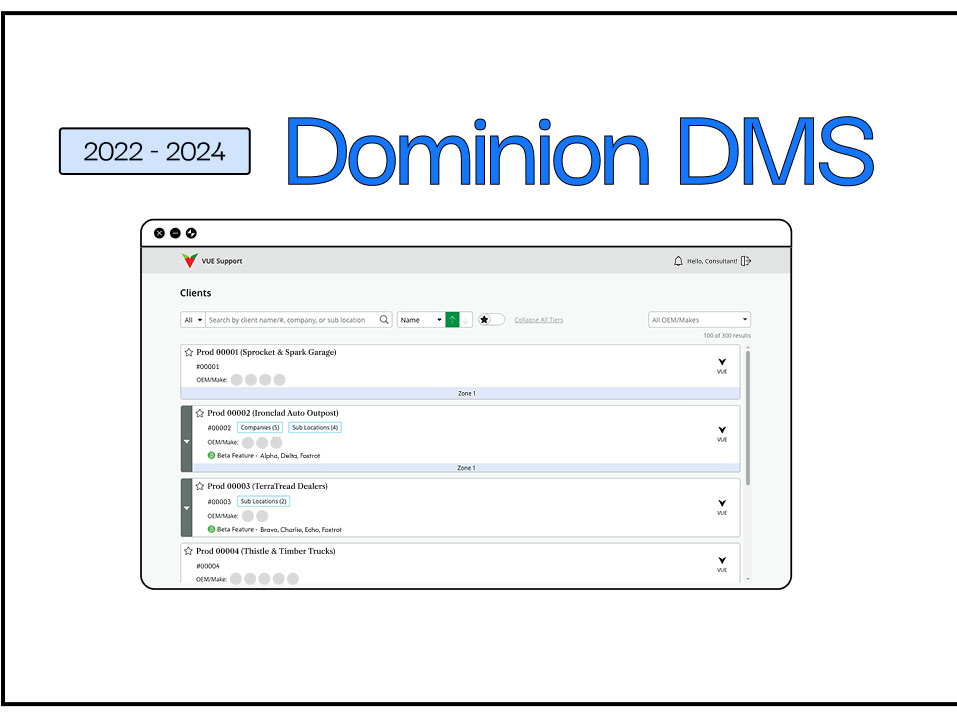957x718 pixels.
Task: Click the search magnifier icon
Action: coord(384,319)
